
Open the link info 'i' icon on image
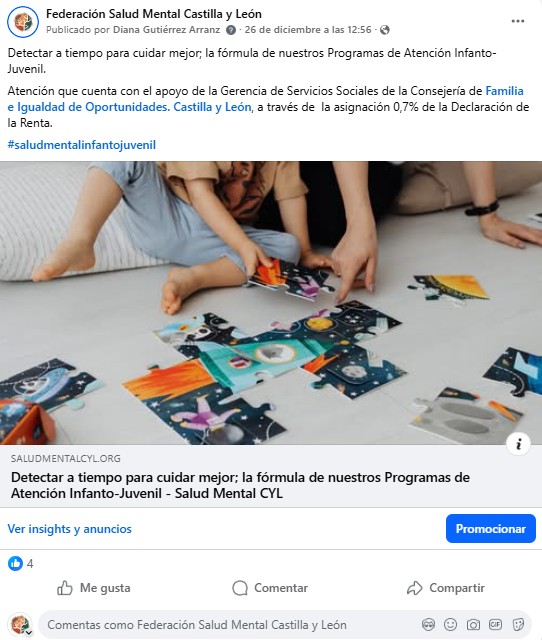pyautogui.click(x=518, y=444)
